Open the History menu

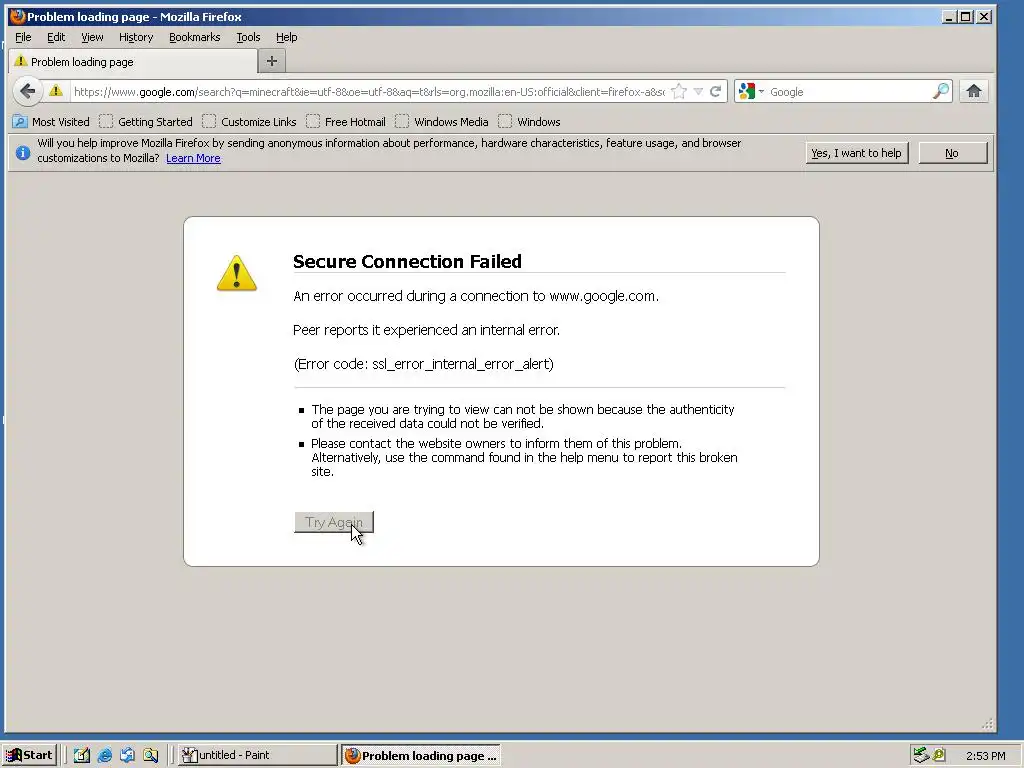click(136, 37)
